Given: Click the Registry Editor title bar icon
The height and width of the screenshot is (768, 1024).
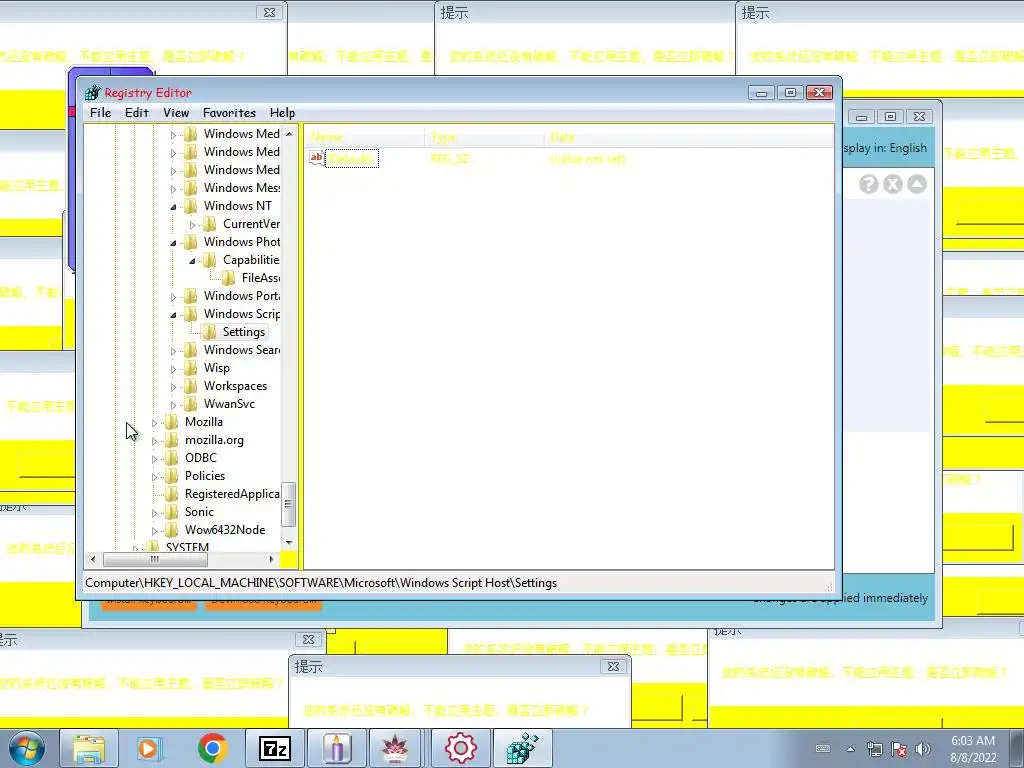Looking at the screenshot, I should (x=92, y=93).
